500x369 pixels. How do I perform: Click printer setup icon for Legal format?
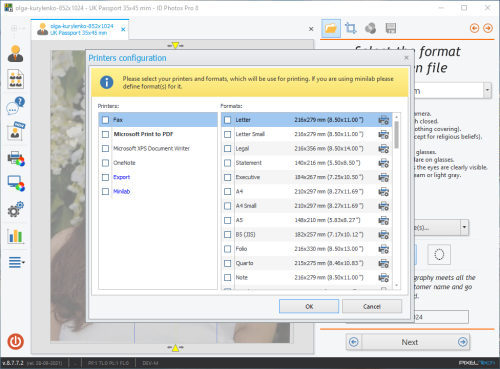(384, 149)
